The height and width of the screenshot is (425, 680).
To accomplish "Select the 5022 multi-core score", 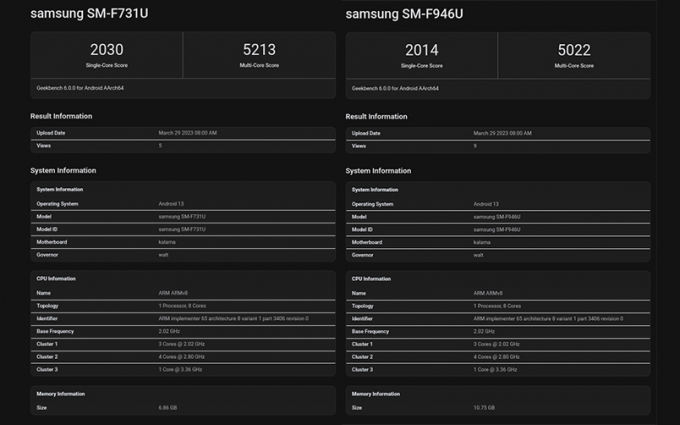I will (x=574, y=50).
